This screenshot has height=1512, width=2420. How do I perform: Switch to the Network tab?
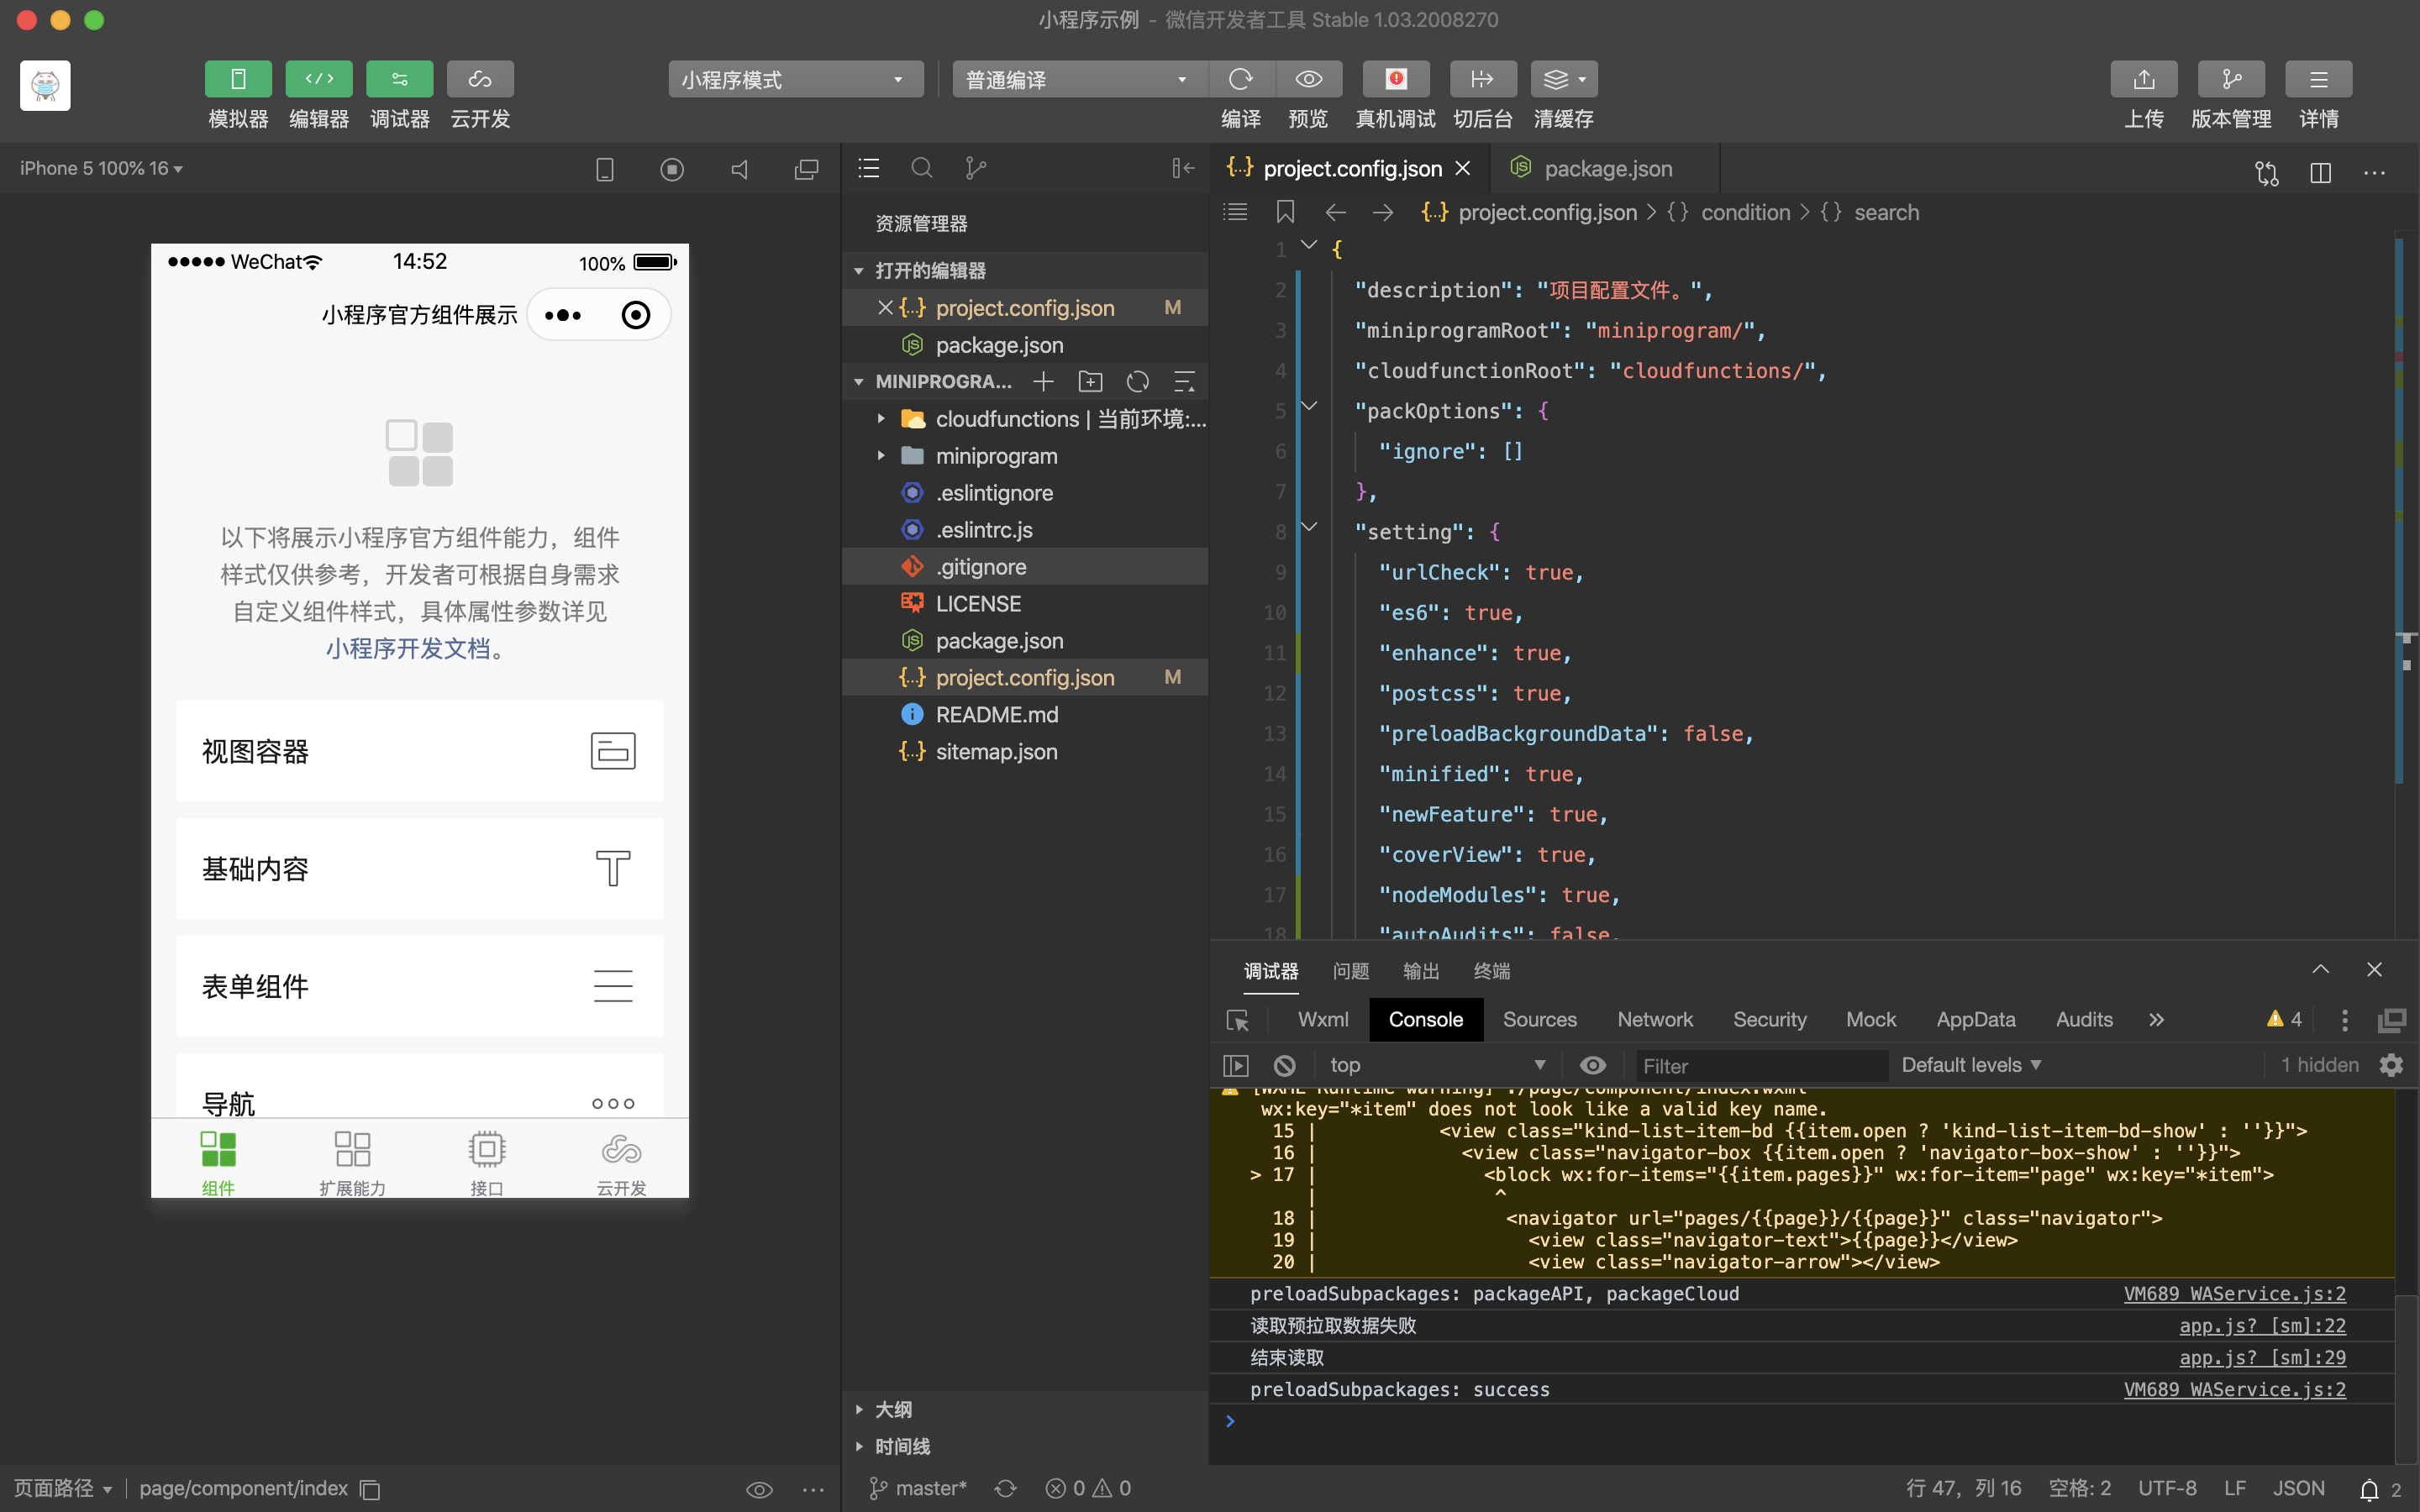[1654, 1019]
